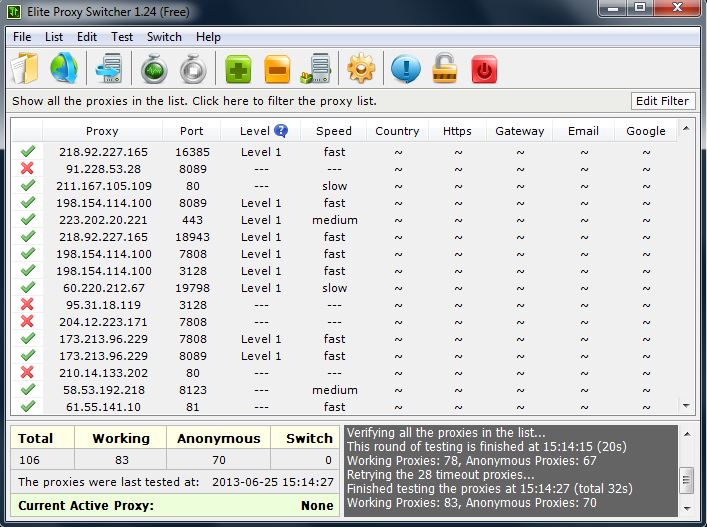Click green check status for 211.167.105.109

pos(28,185)
